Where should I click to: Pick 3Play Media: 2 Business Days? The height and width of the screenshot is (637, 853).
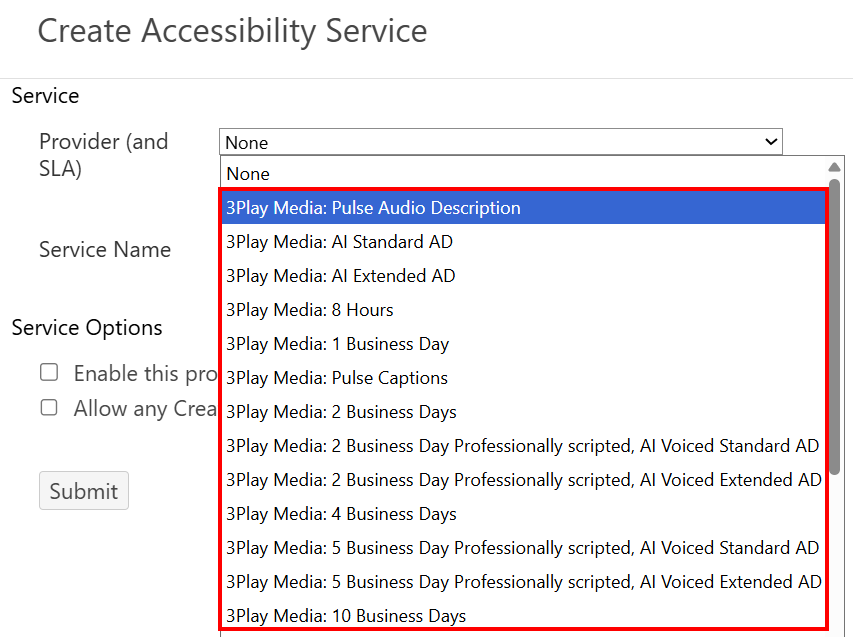[523, 411]
